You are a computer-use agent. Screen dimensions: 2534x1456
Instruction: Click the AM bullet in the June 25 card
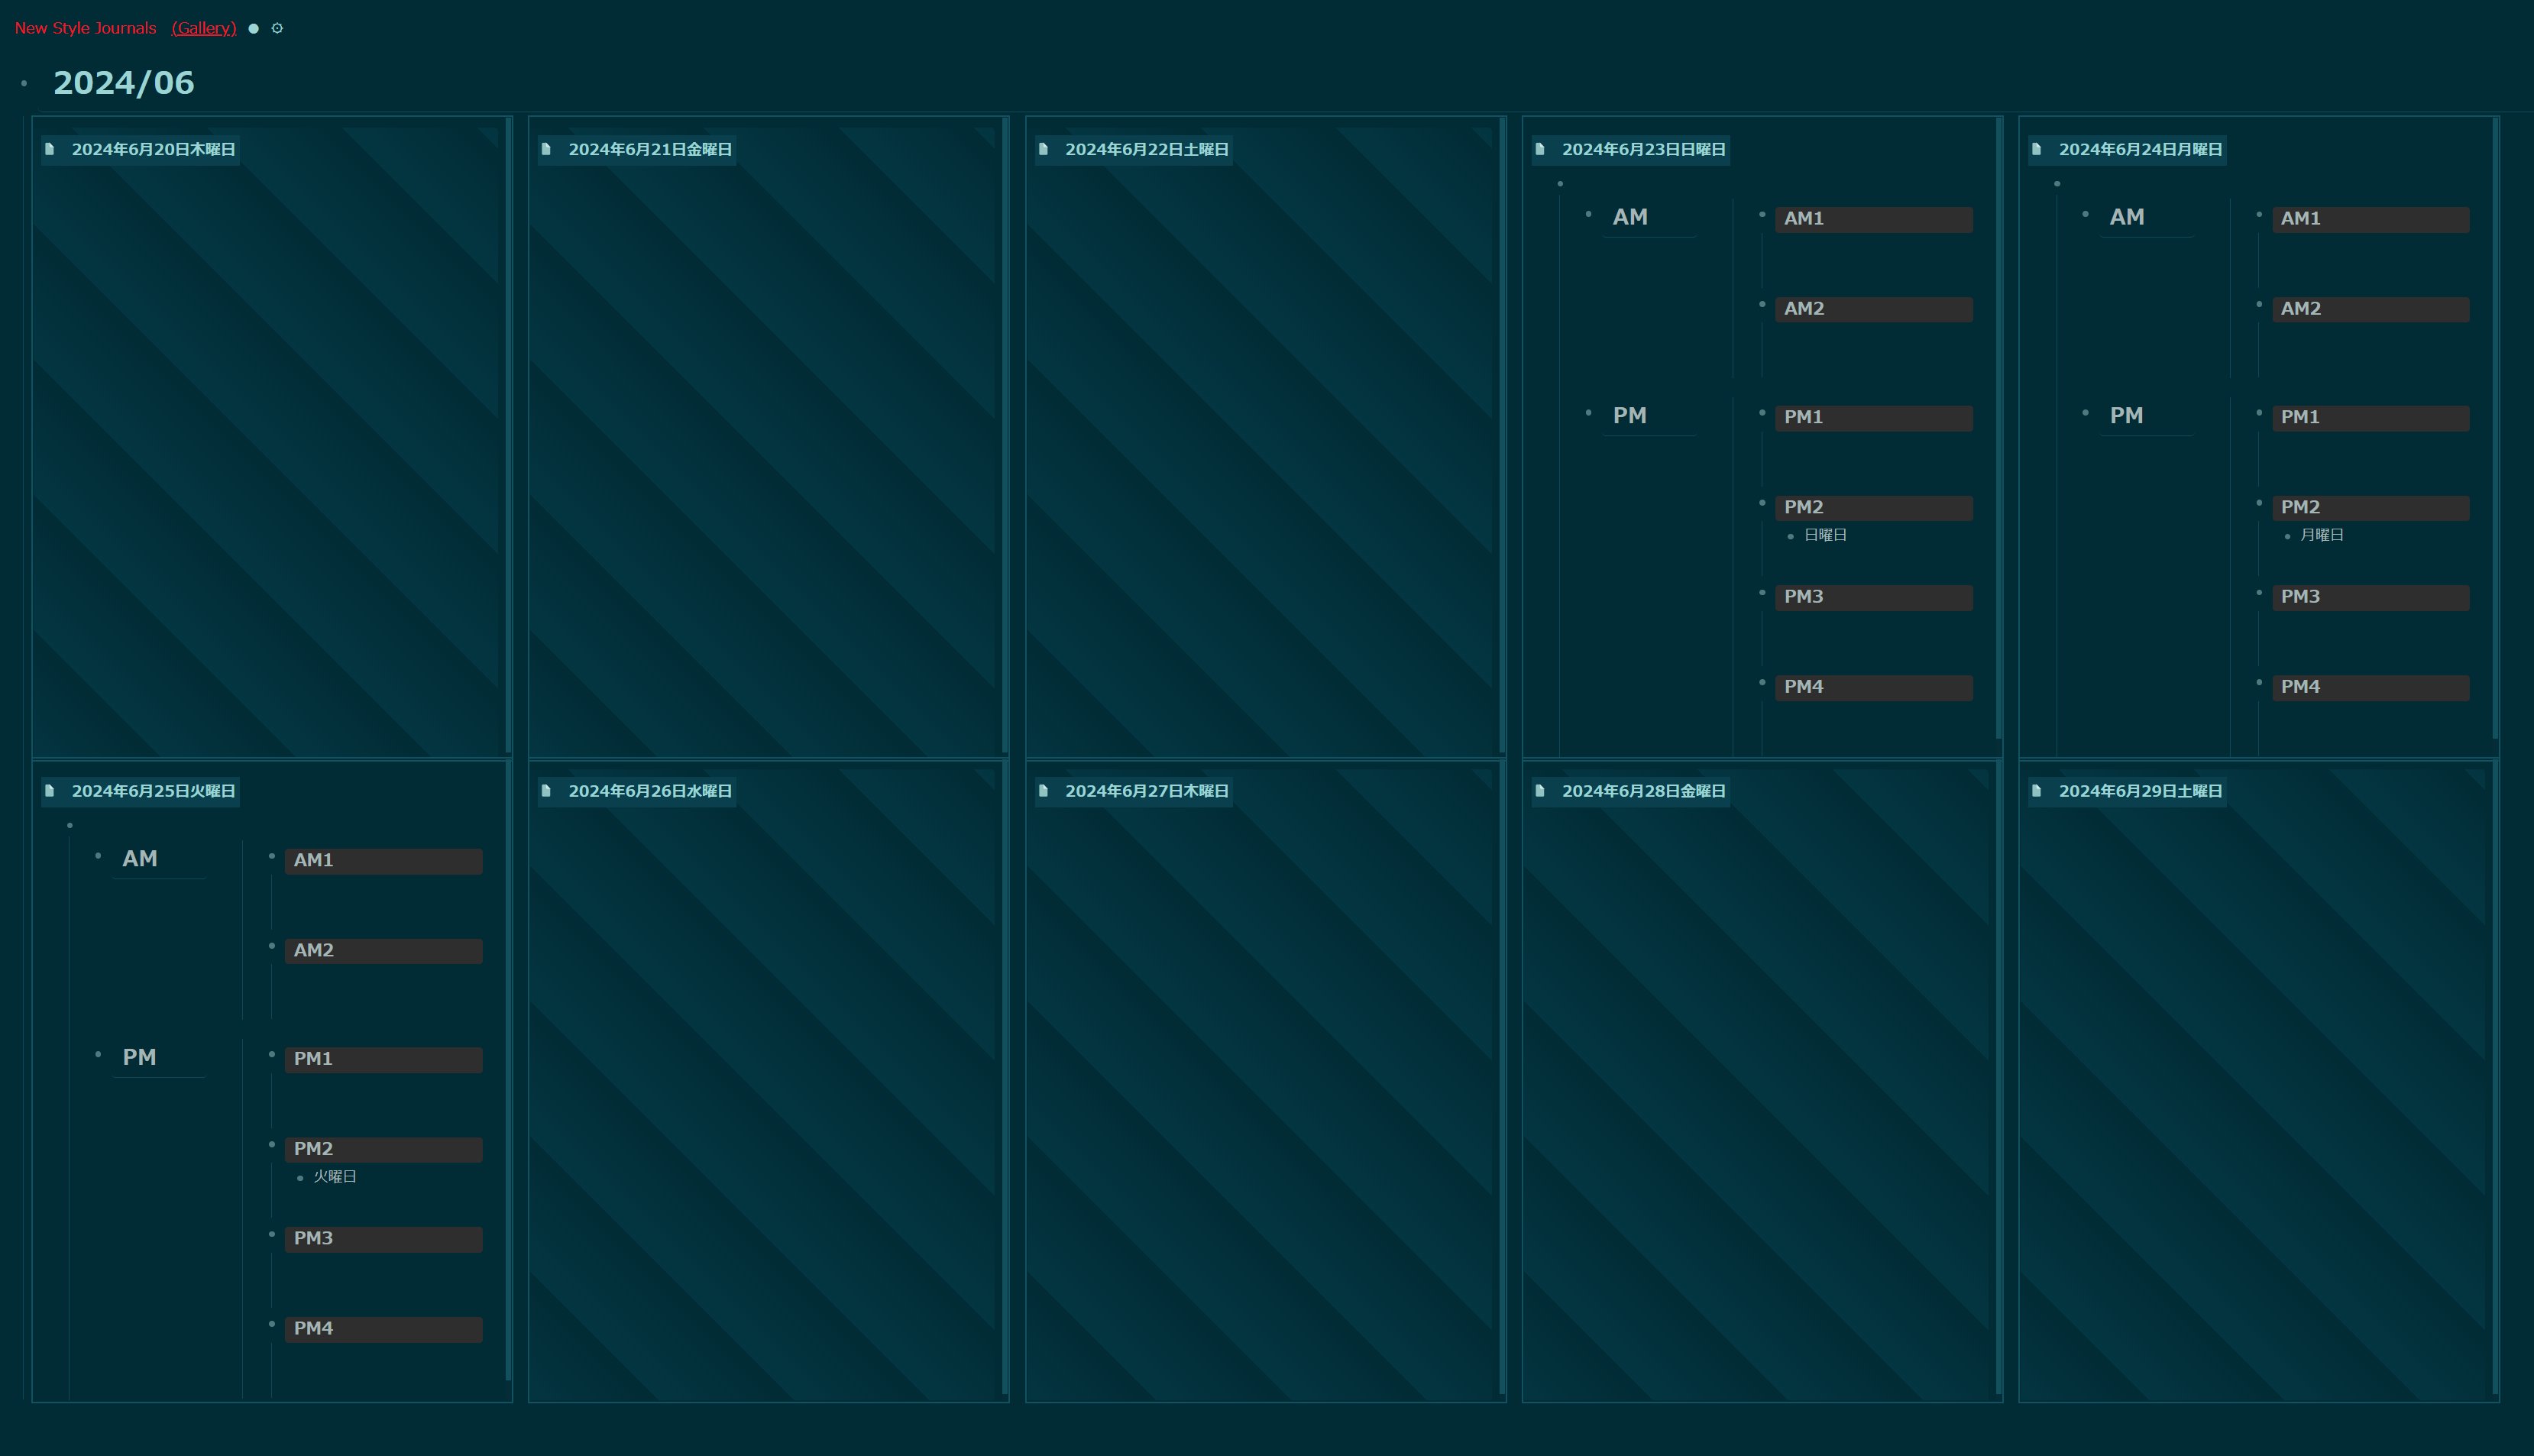(98, 856)
